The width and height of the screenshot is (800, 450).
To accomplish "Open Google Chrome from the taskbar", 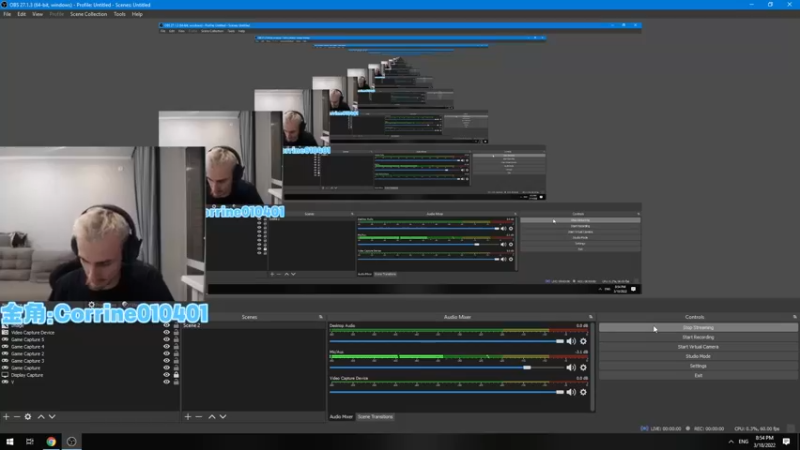I will point(51,441).
